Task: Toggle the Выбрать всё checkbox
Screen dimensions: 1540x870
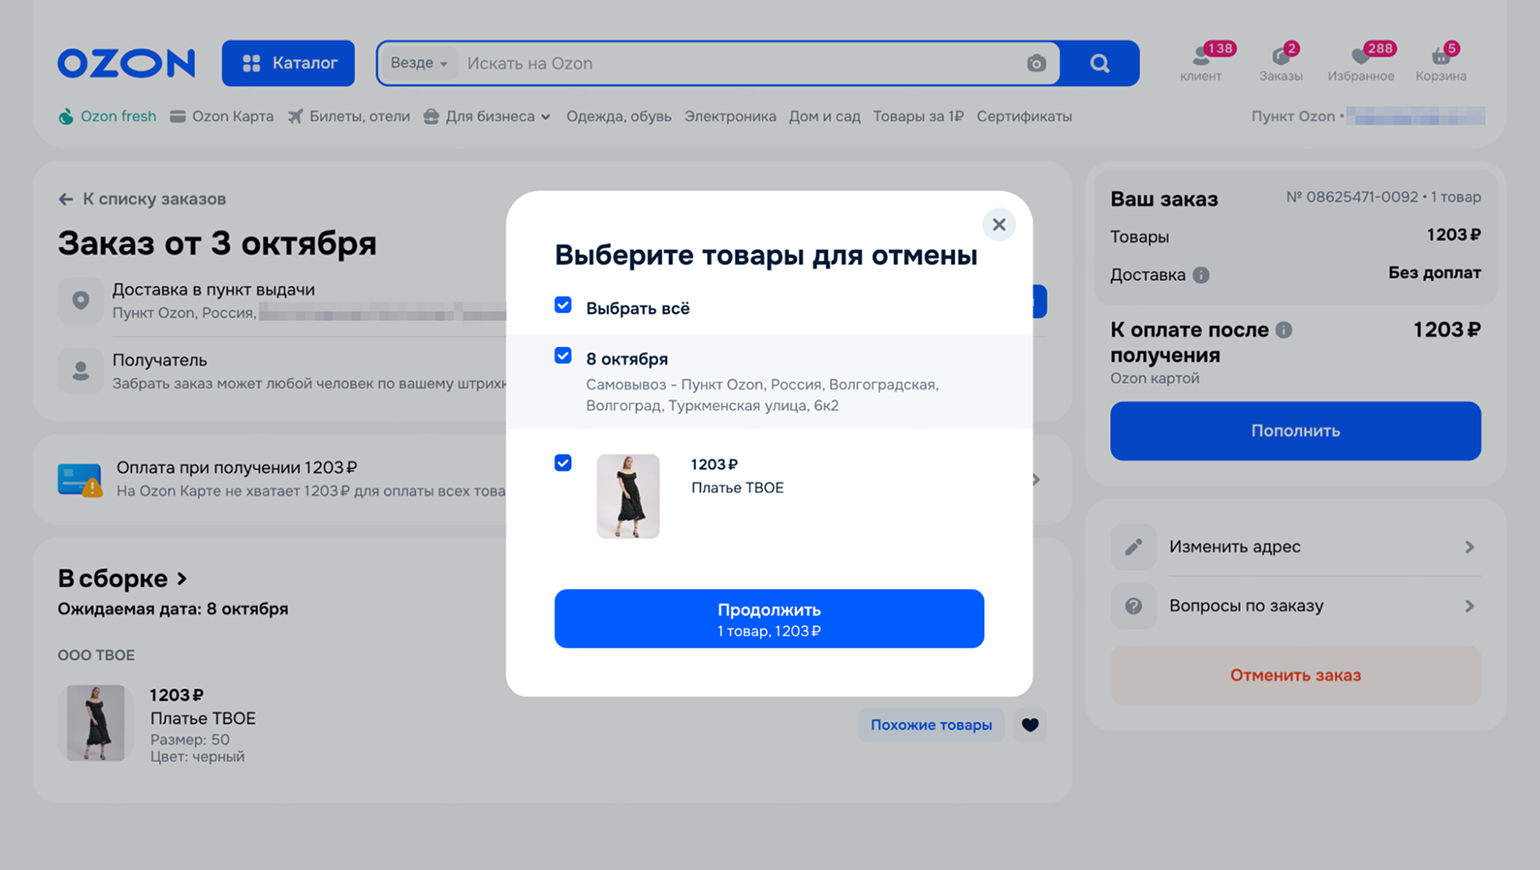Action: [563, 305]
